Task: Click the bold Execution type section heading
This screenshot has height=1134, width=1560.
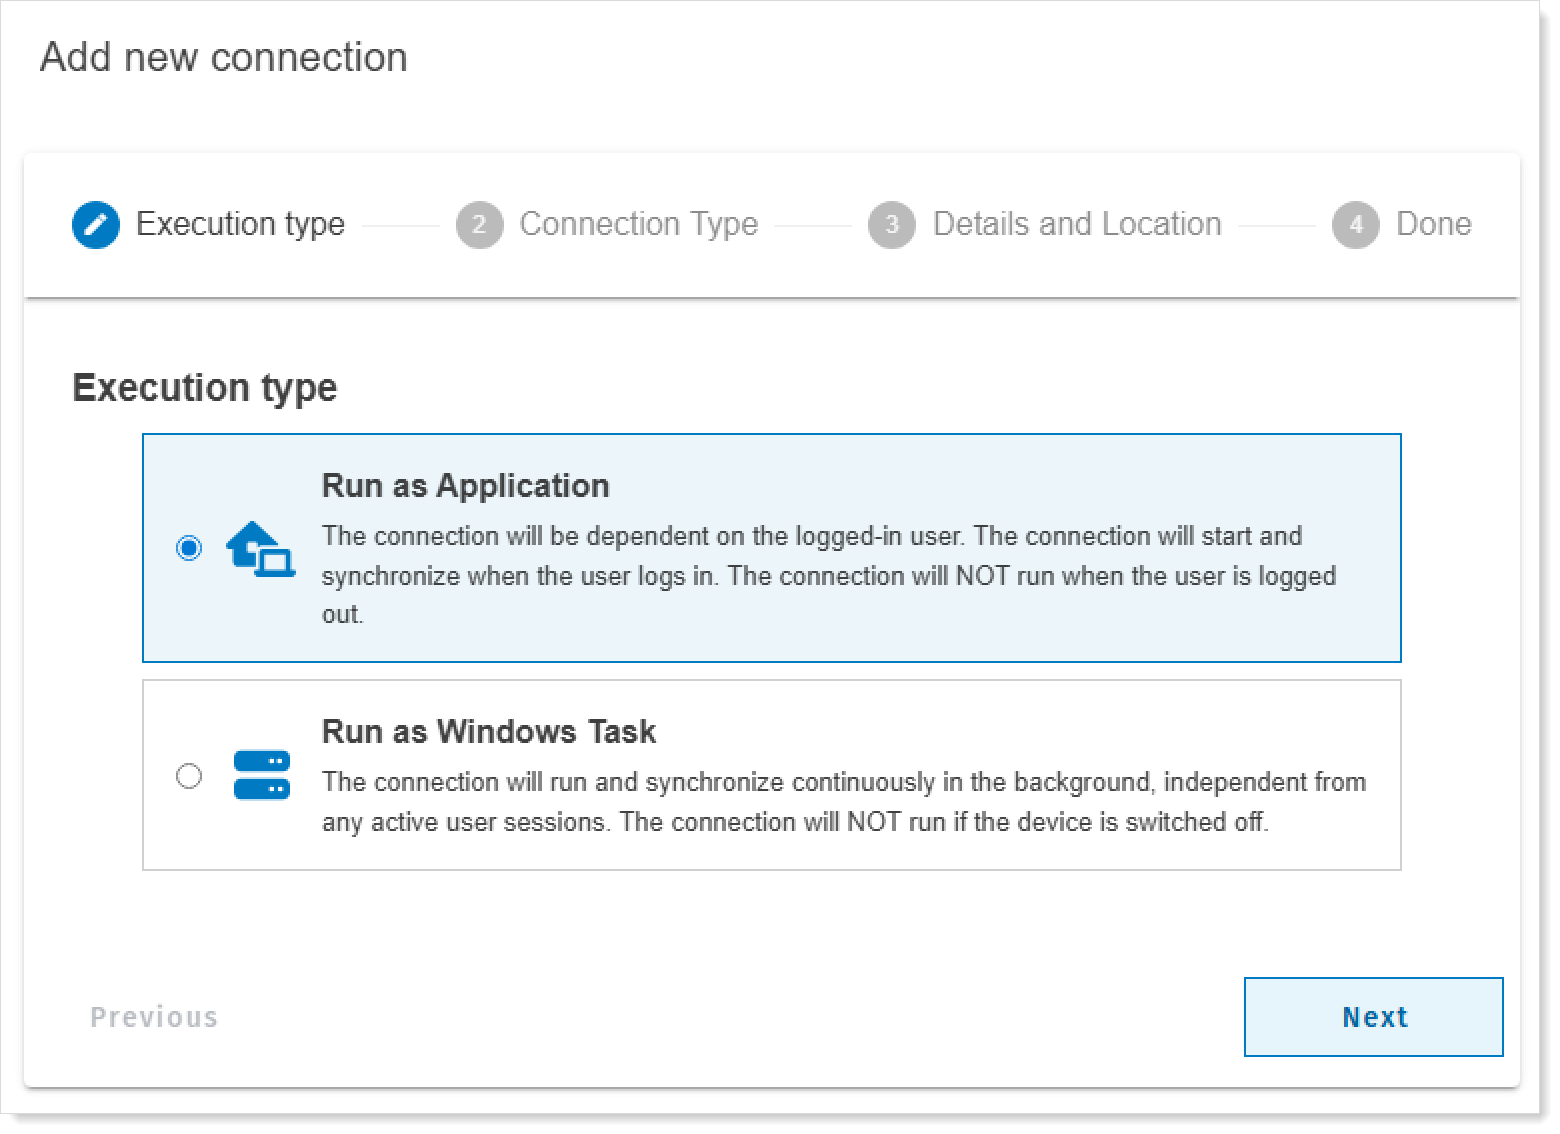Action: pos(205,388)
